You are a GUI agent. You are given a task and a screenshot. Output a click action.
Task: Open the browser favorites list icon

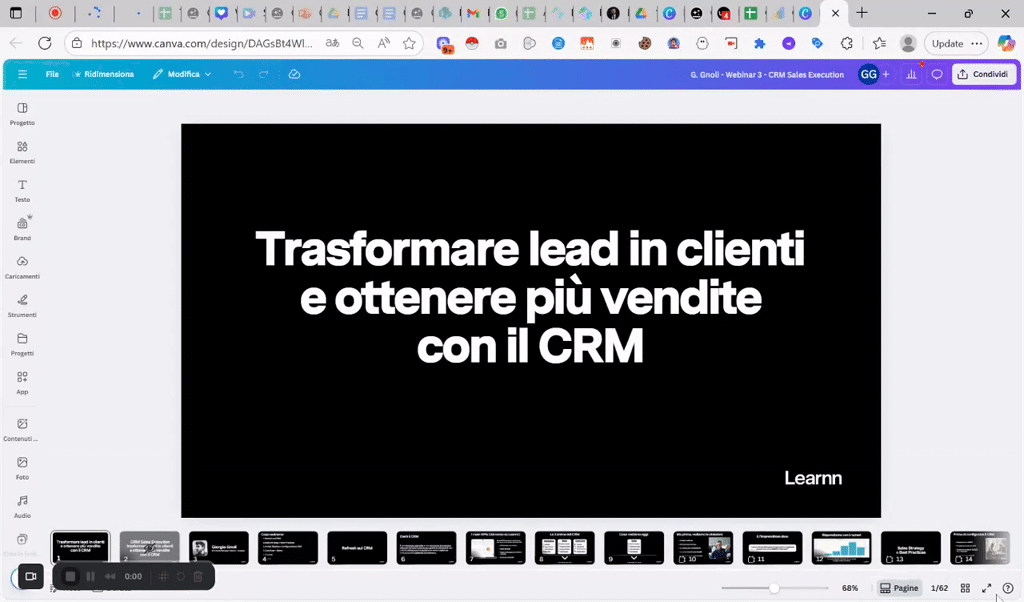coord(879,43)
